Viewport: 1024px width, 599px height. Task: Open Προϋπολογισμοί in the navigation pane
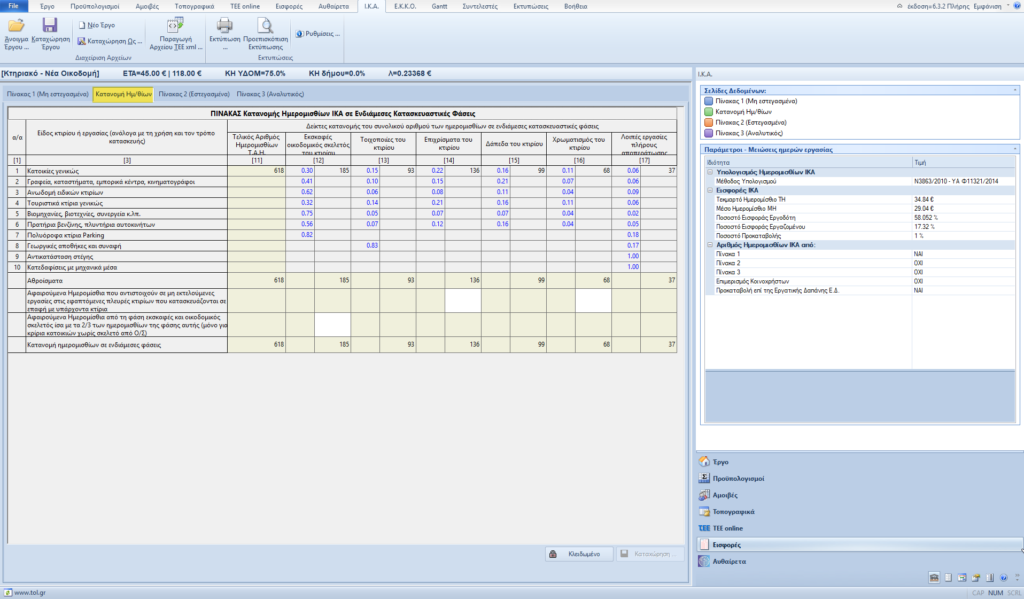click(x=738, y=479)
